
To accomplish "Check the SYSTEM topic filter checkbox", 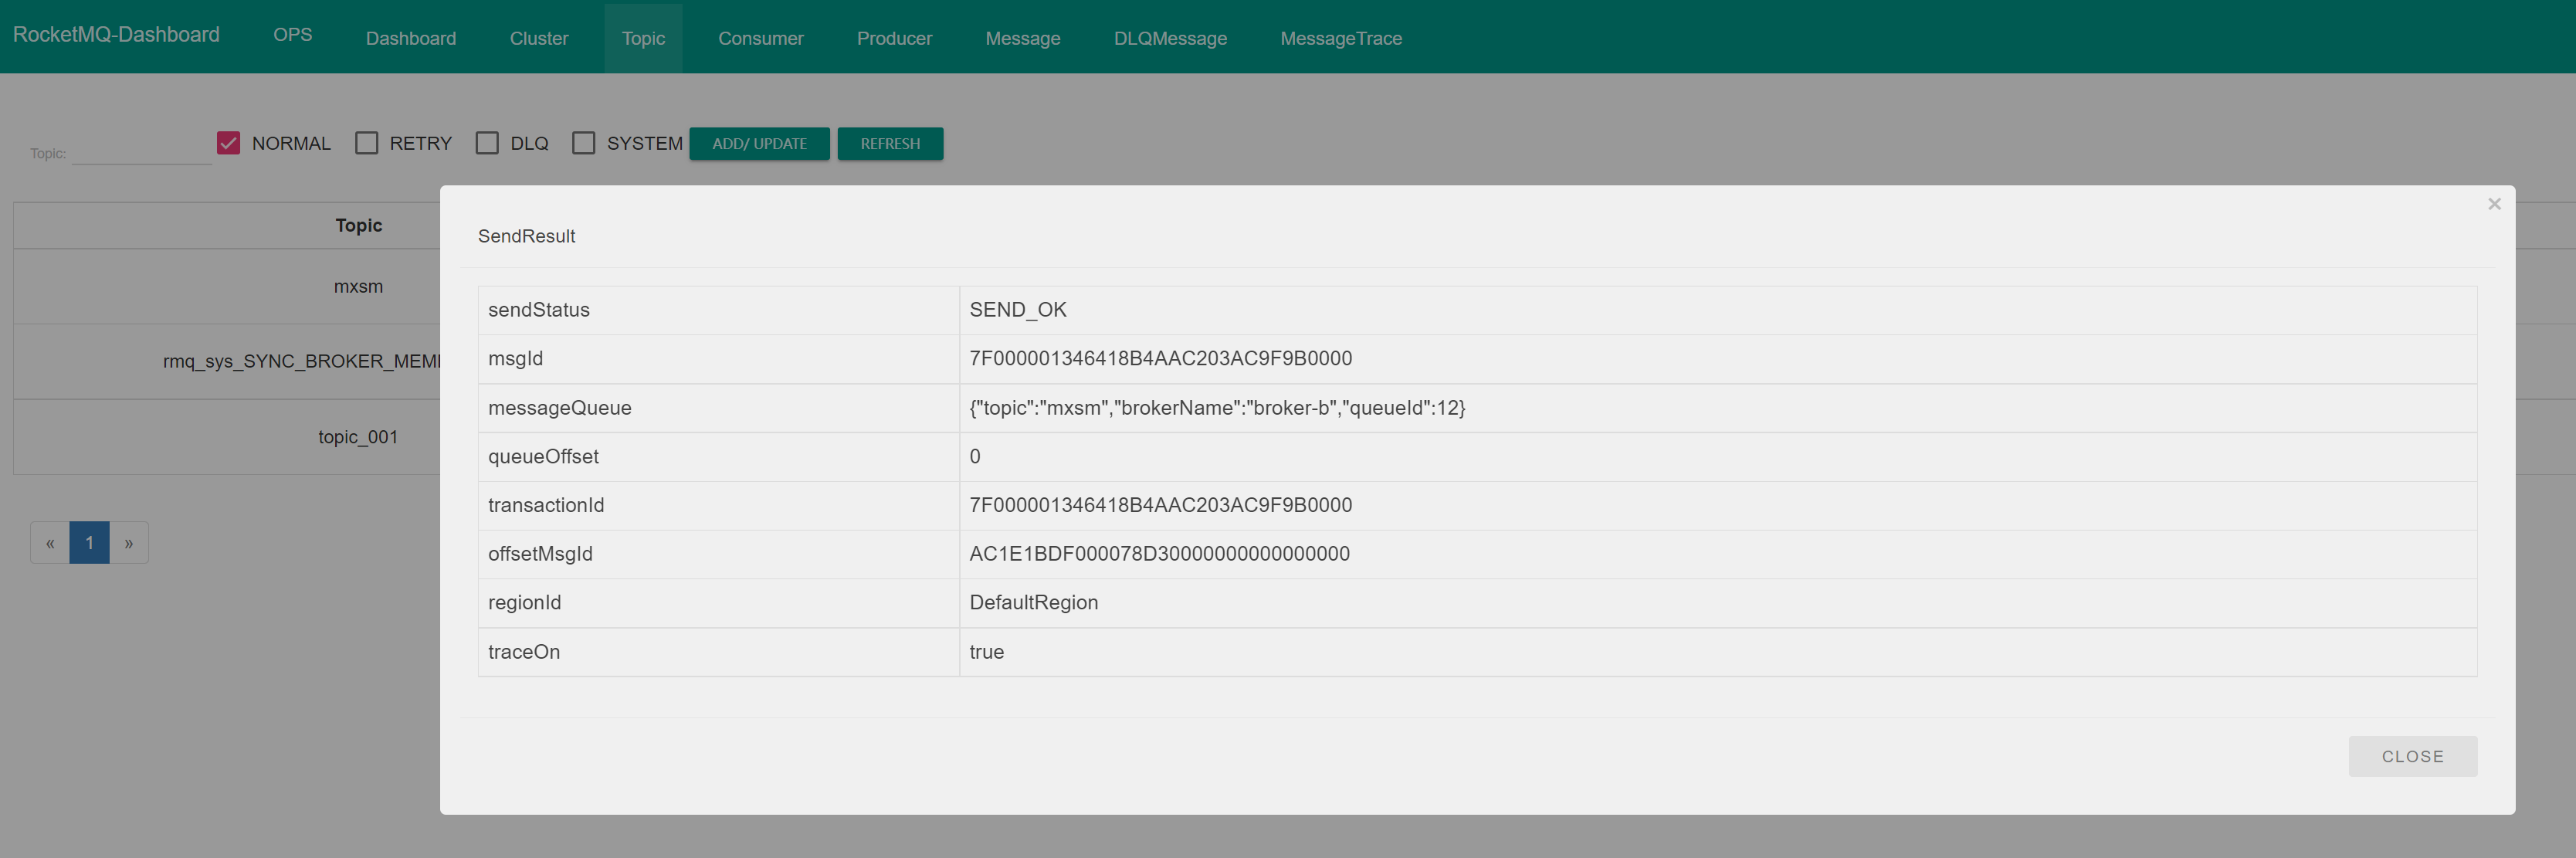I will (583, 143).
